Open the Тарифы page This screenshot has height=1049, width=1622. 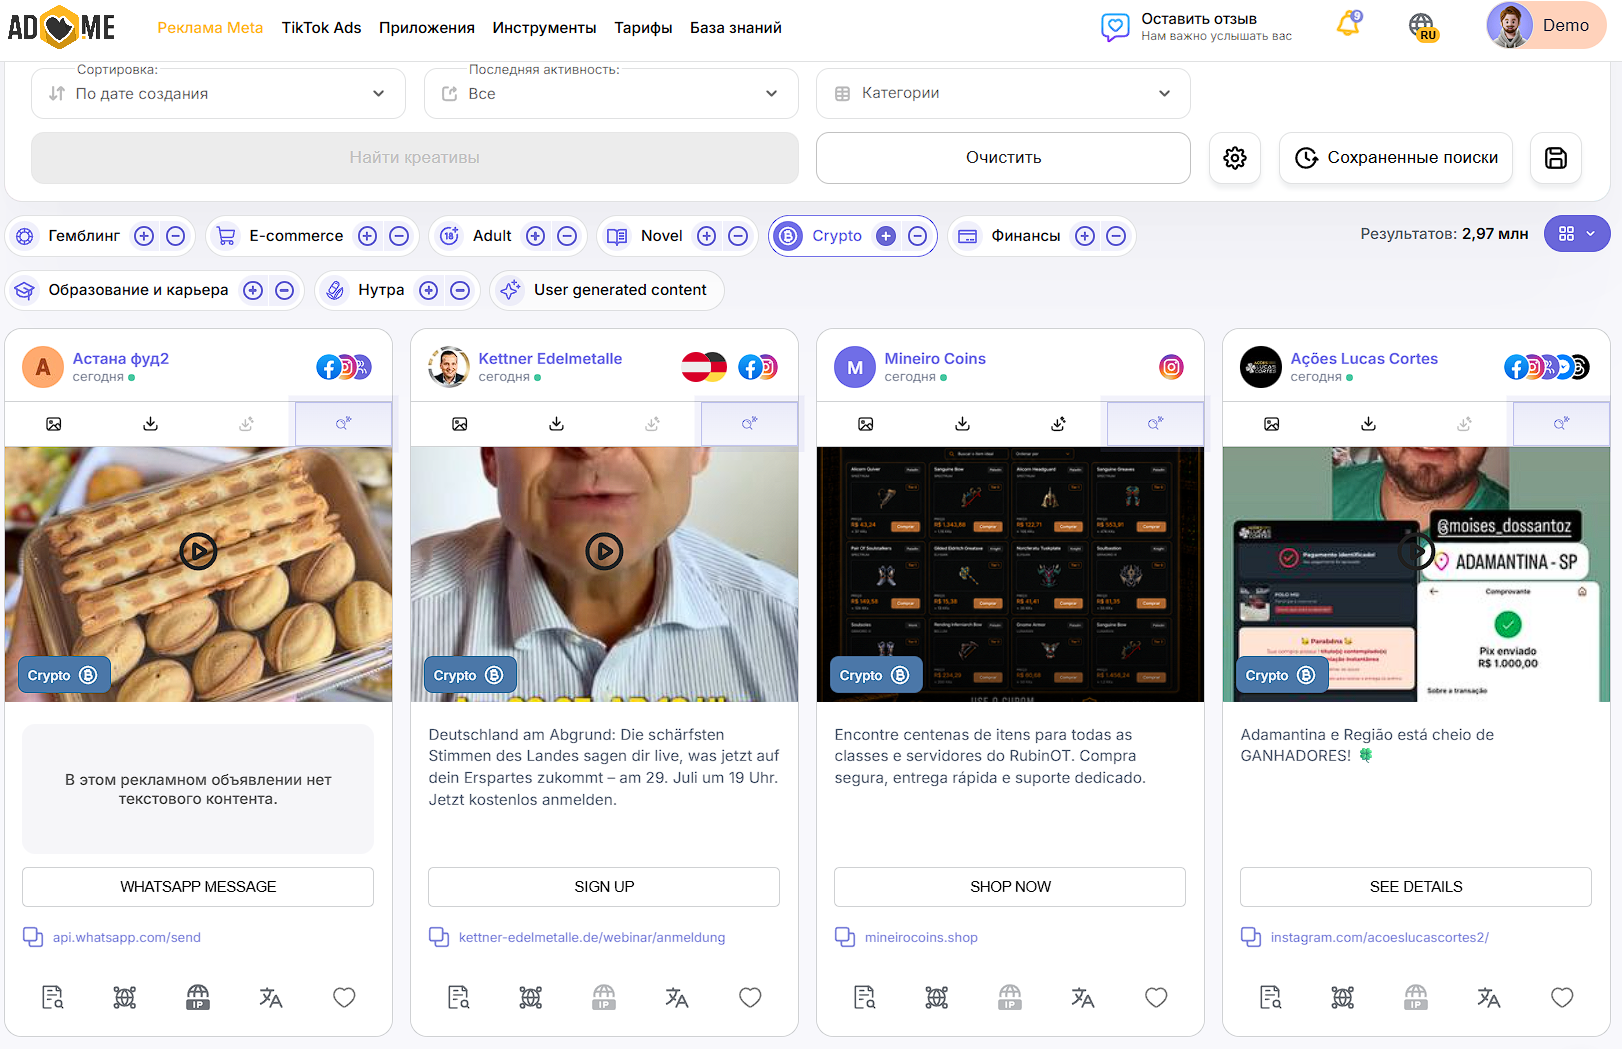(643, 28)
